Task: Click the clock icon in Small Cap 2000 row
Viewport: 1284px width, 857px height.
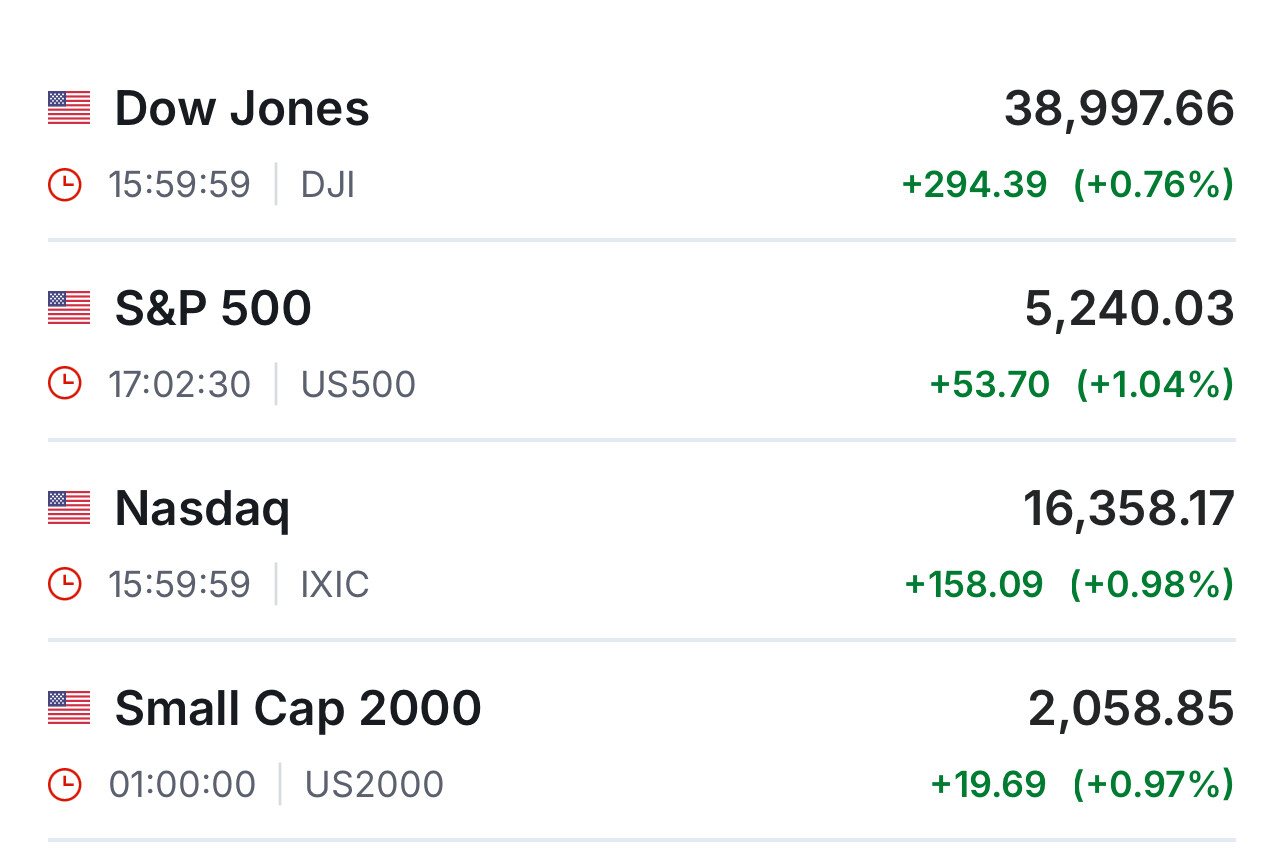Action: pos(65,784)
